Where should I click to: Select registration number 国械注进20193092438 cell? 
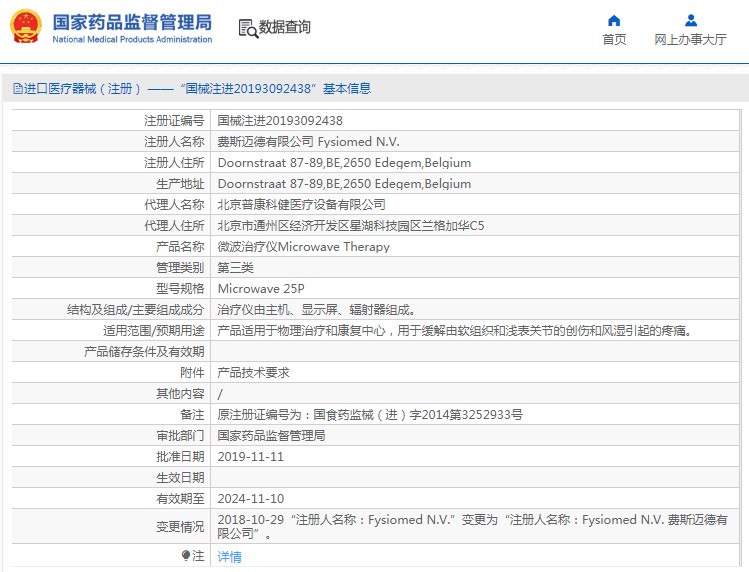click(280, 120)
